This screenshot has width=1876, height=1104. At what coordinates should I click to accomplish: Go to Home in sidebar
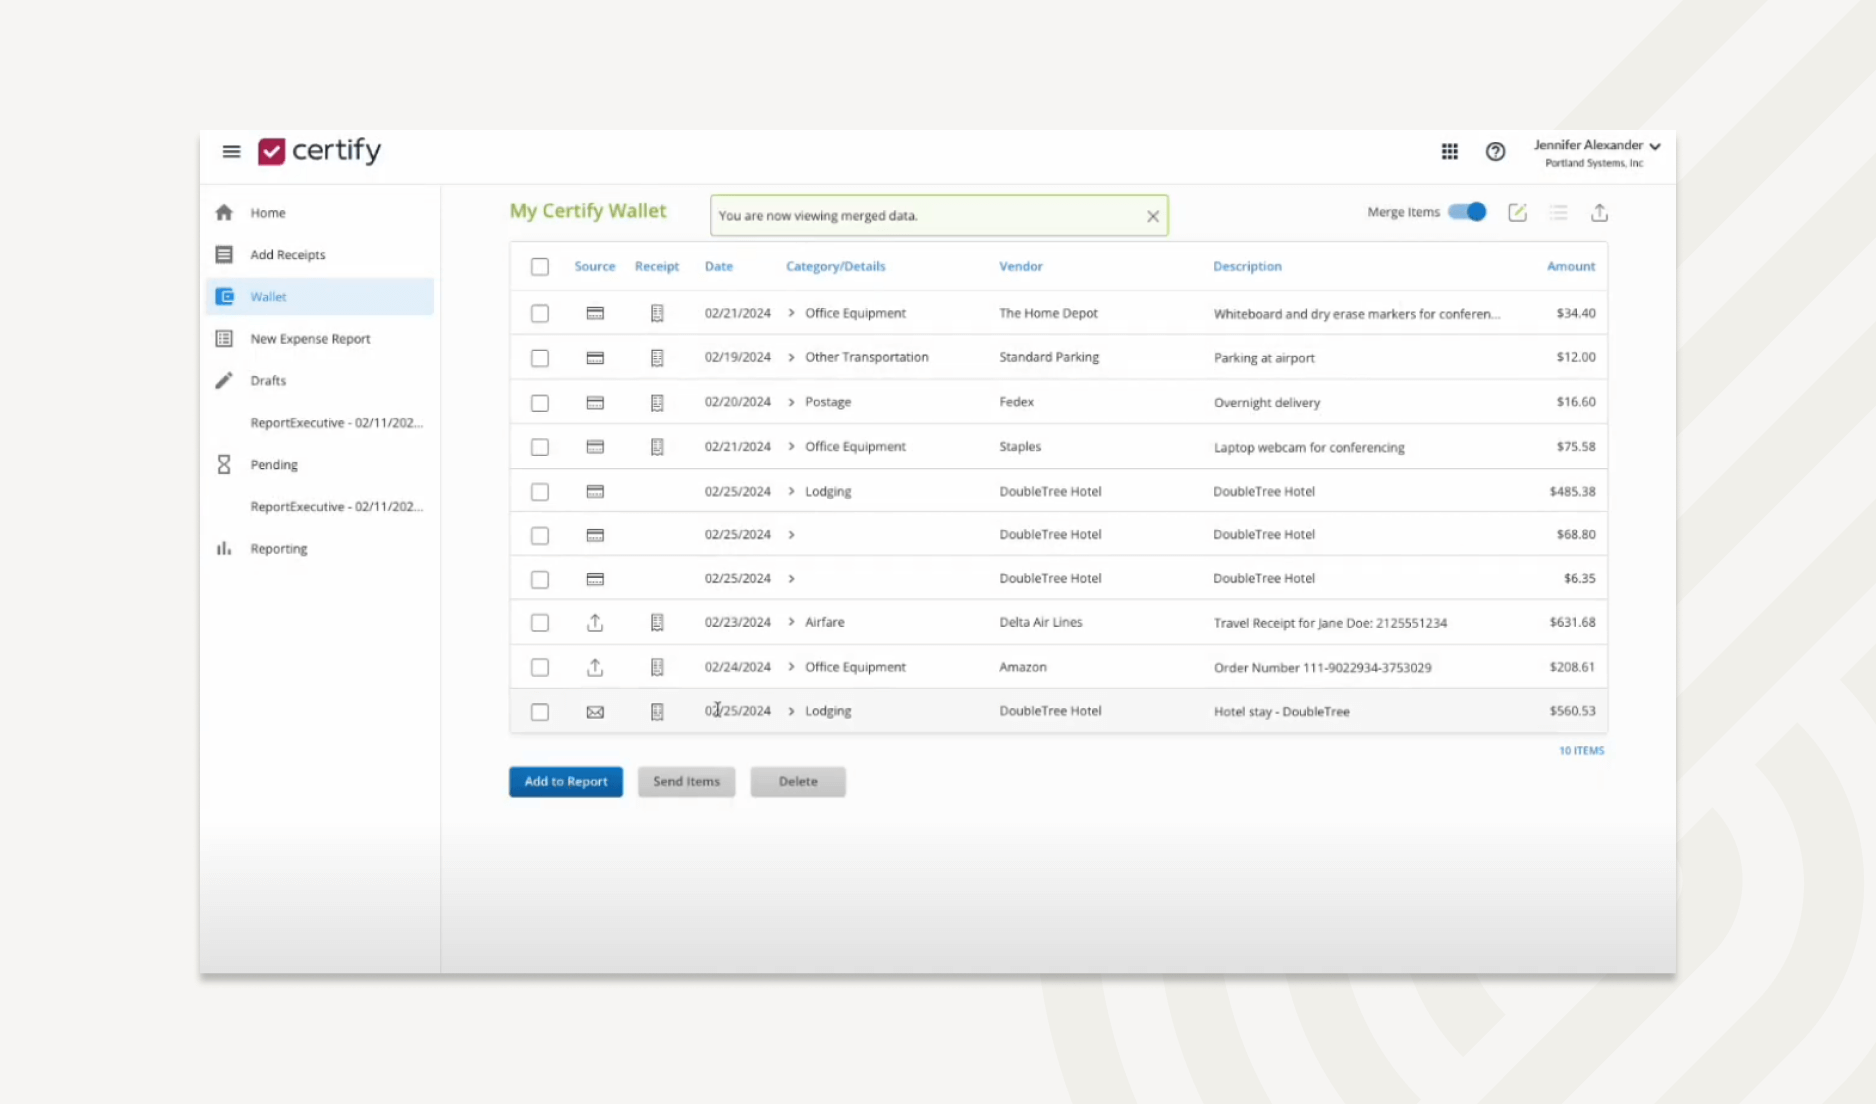point(268,213)
